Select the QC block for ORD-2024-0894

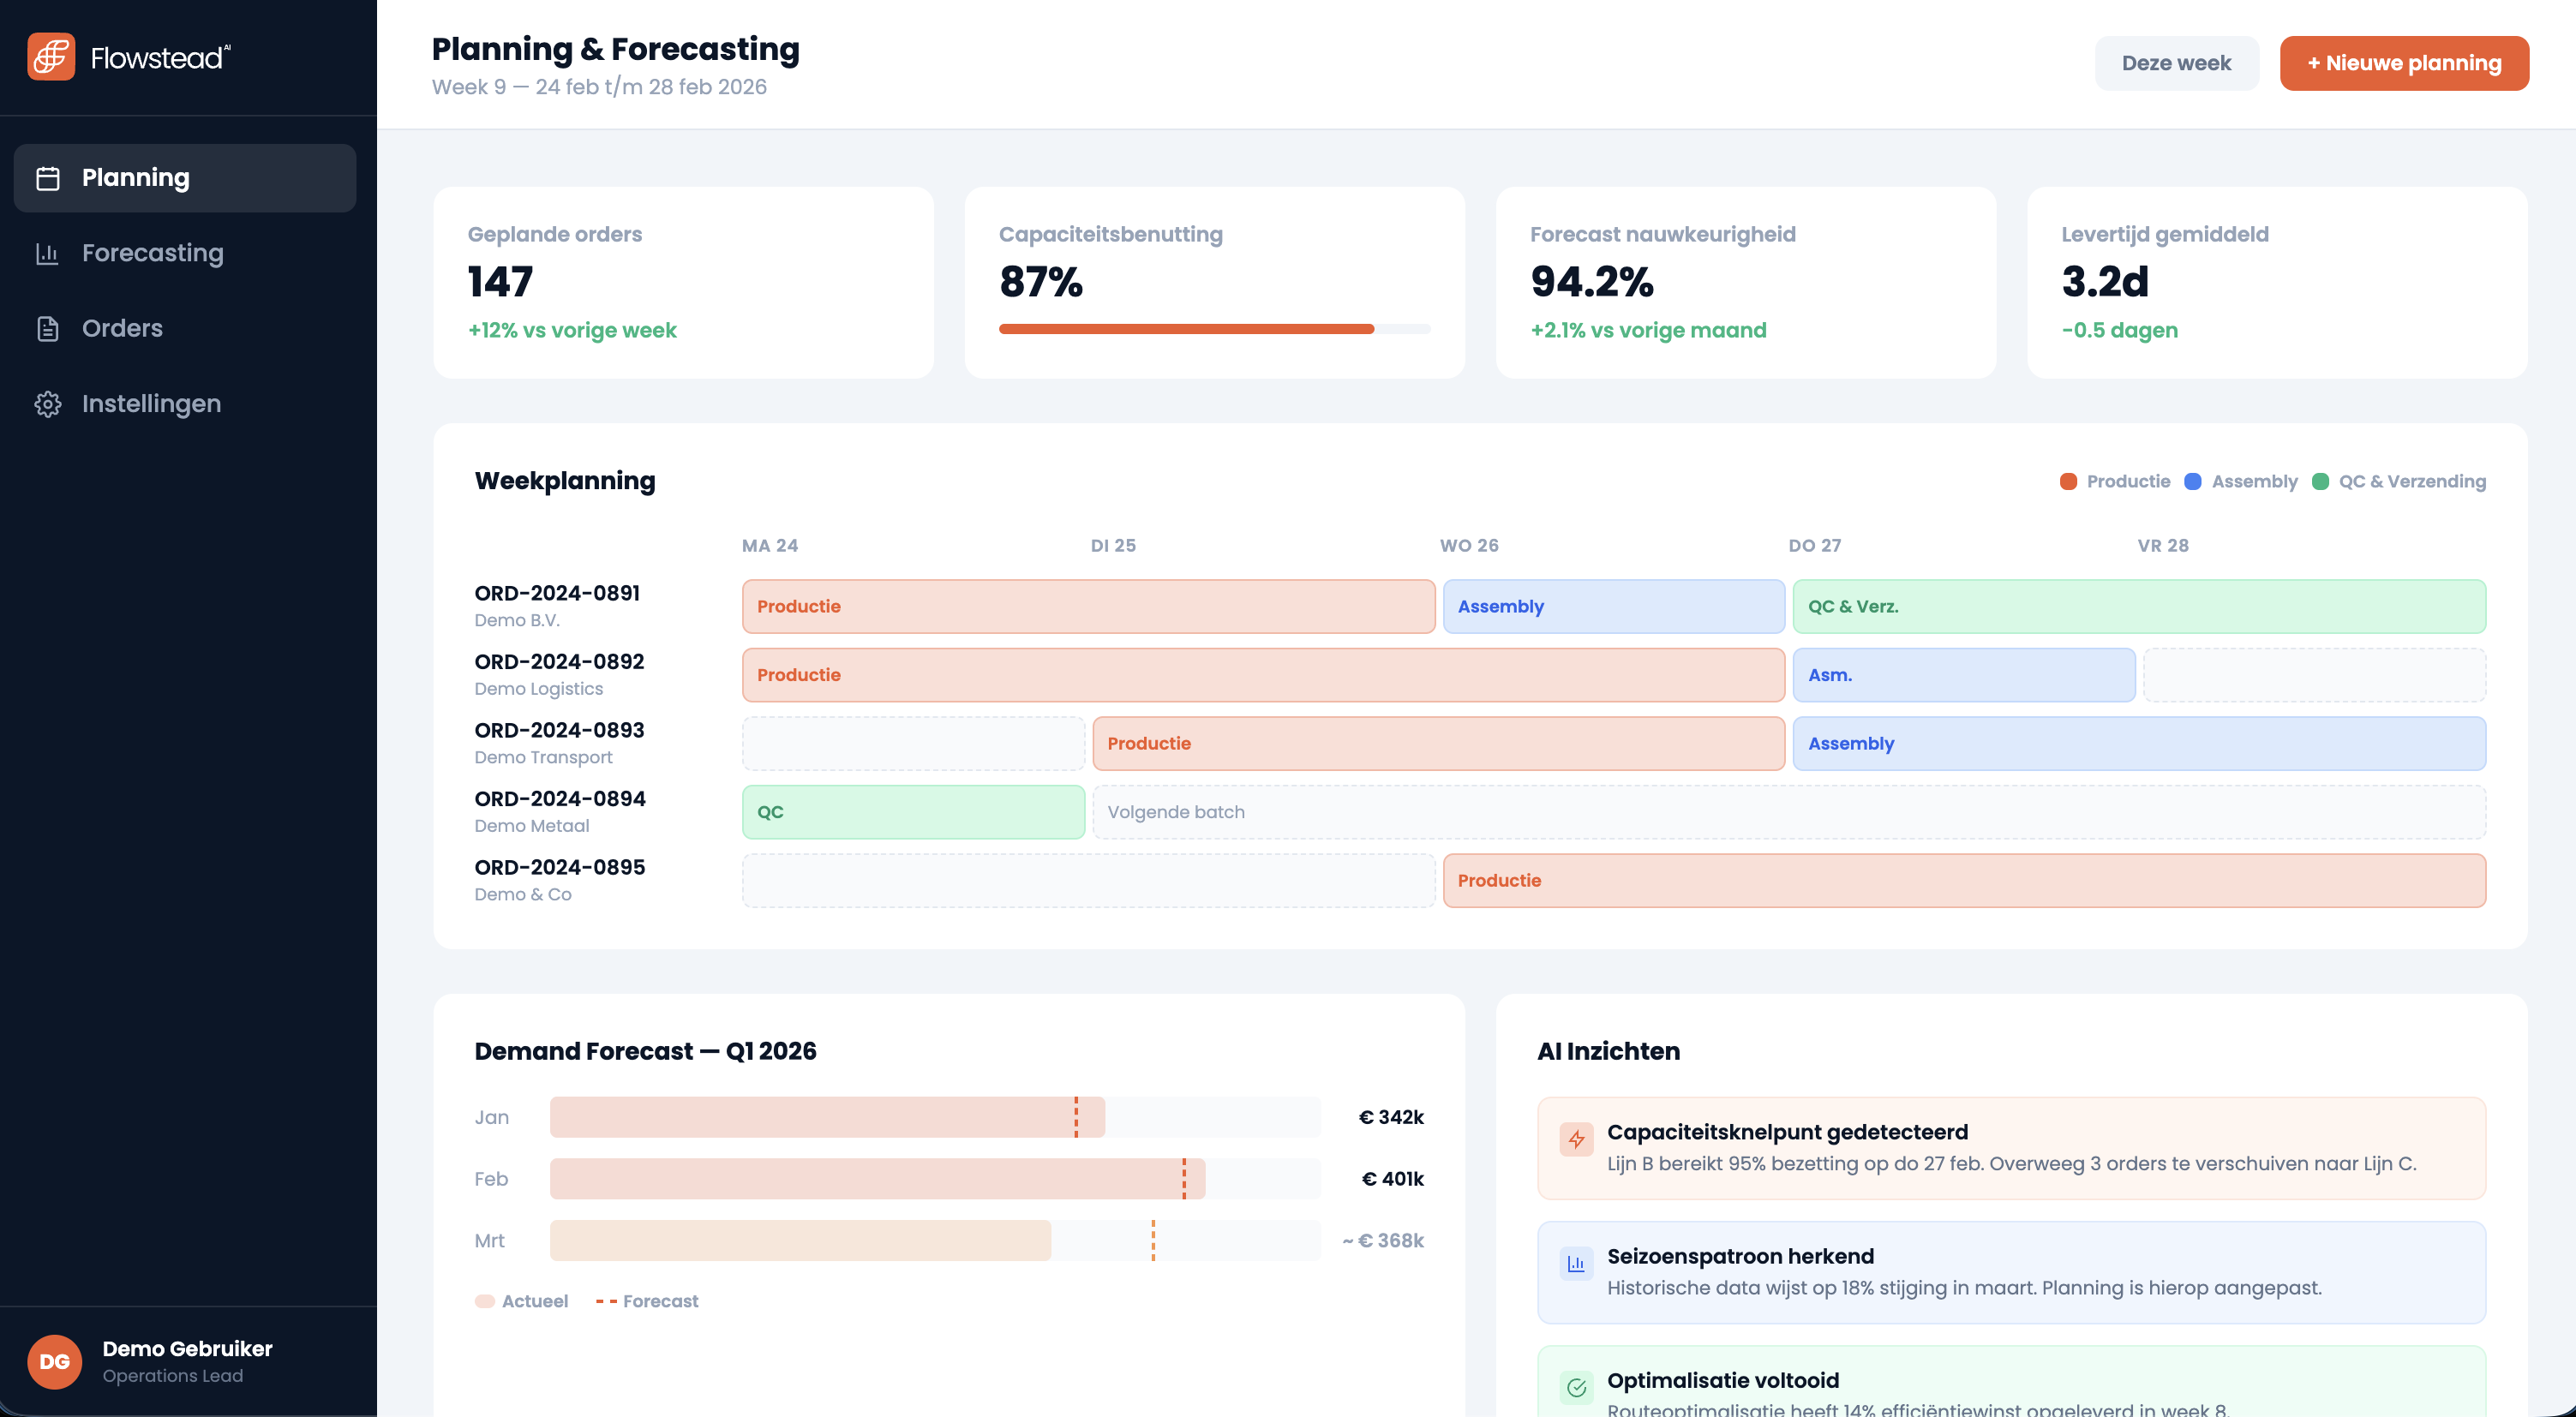(912, 812)
